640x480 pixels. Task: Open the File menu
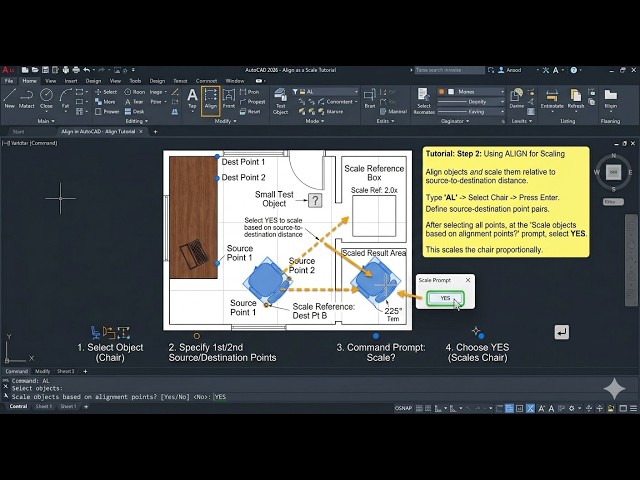(x=9, y=81)
